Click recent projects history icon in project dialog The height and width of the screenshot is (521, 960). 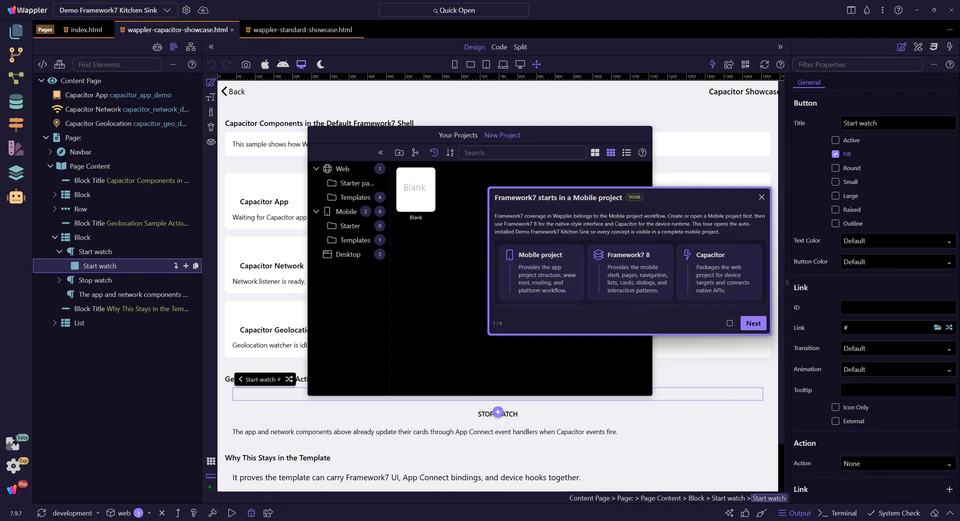(x=433, y=152)
